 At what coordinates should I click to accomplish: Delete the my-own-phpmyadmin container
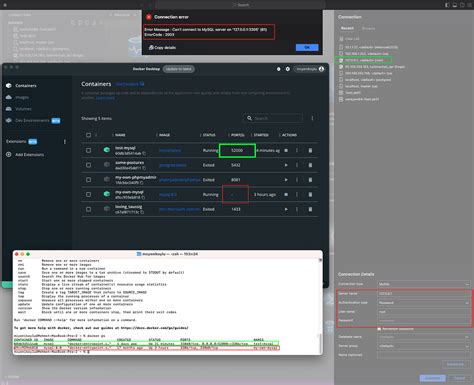[x=310, y=180]
